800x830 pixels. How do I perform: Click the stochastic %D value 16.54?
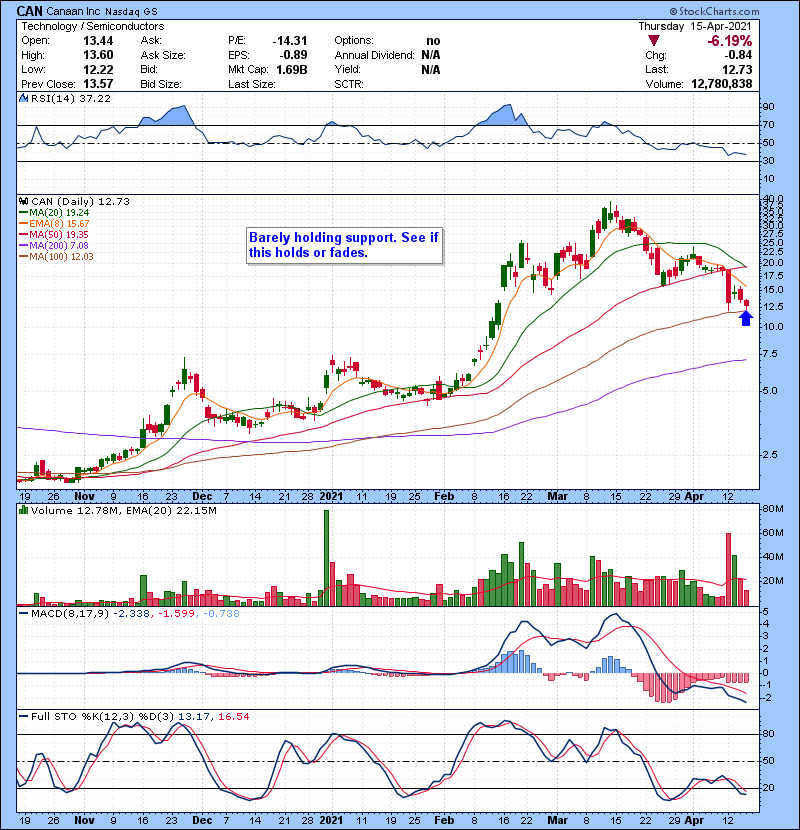pos(233,716)
